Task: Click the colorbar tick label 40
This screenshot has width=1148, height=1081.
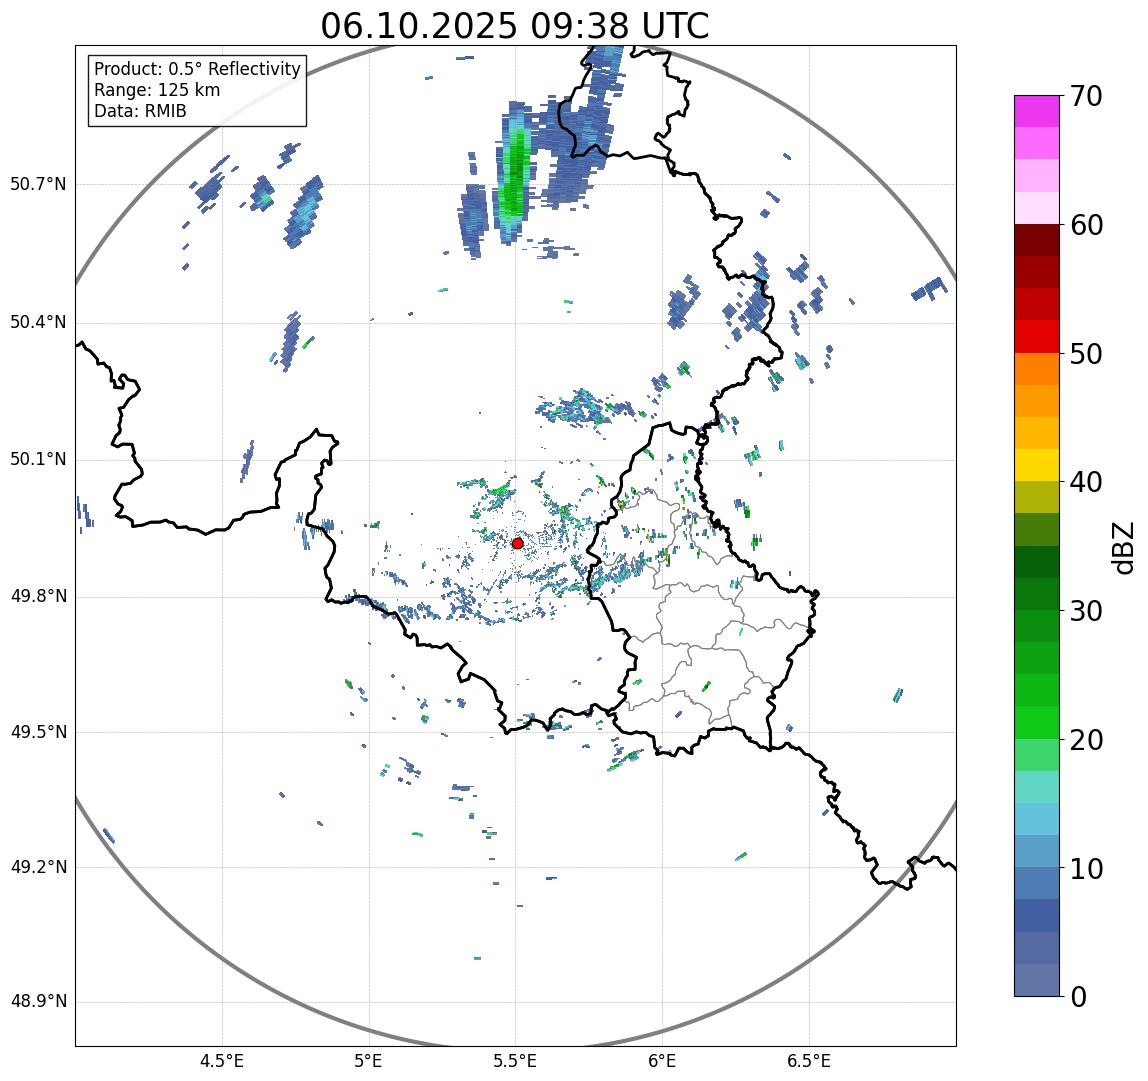Action: (1086, 482)
